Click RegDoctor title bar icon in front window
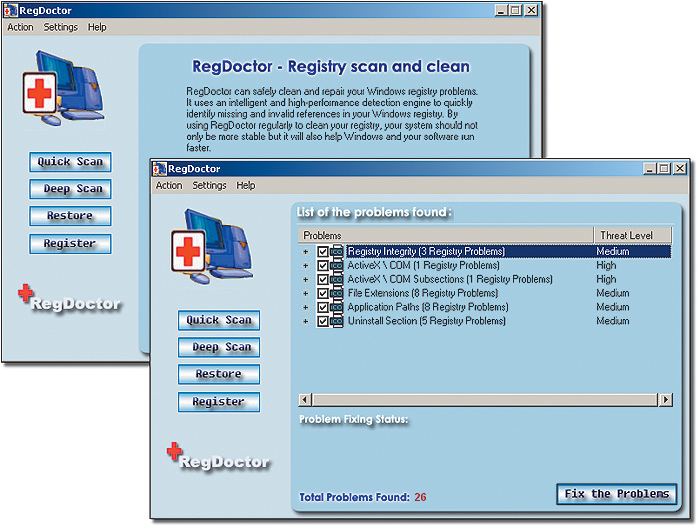 [x=159, y=169]
